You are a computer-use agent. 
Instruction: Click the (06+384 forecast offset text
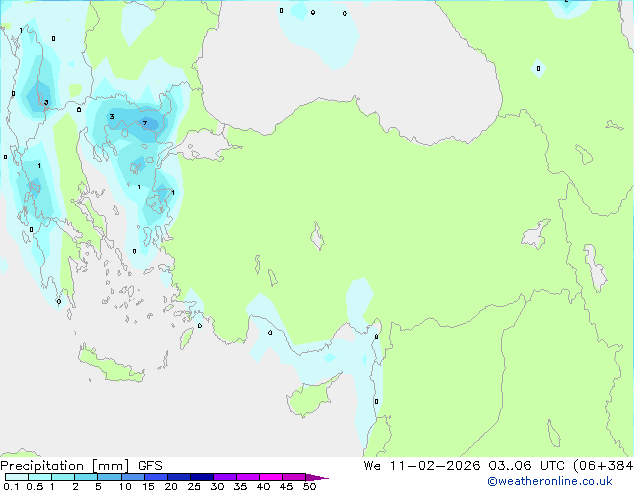tap(603, 465)
